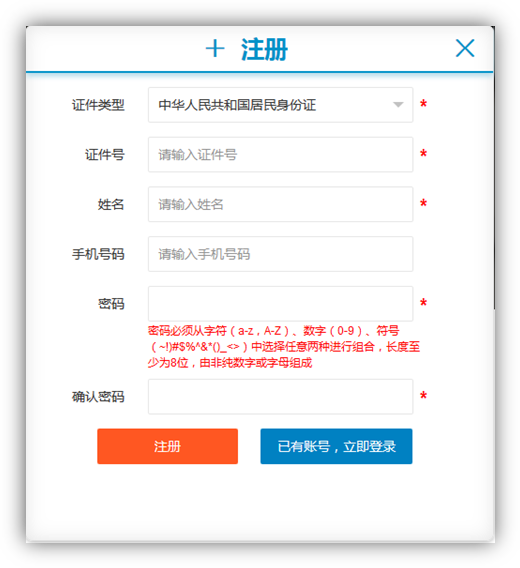The image size is (520, 568).
Task: Click the plus icon beside the 注册 title
Action: click(215, 49)
